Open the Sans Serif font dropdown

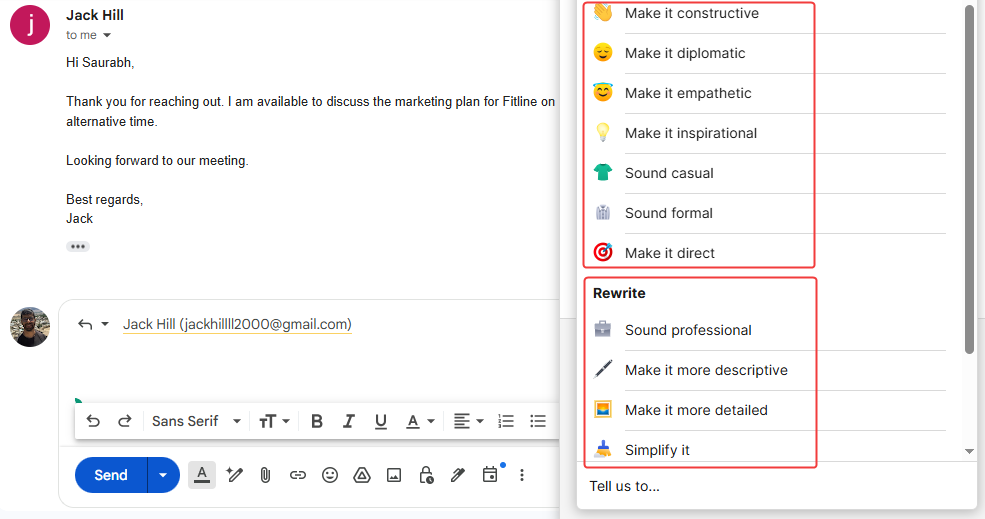click(196, 421)
